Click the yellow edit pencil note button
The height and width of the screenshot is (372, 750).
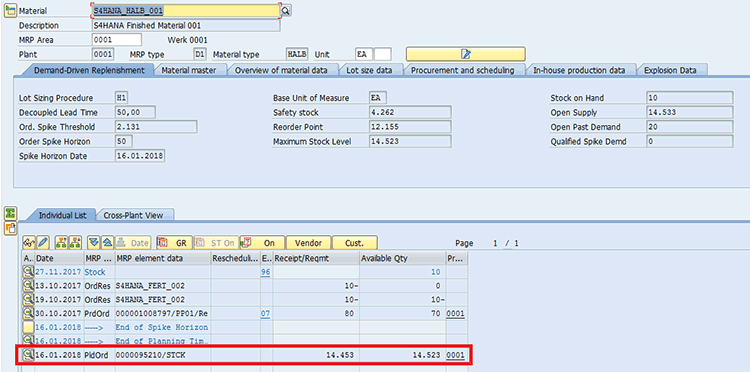pos(465,54)
